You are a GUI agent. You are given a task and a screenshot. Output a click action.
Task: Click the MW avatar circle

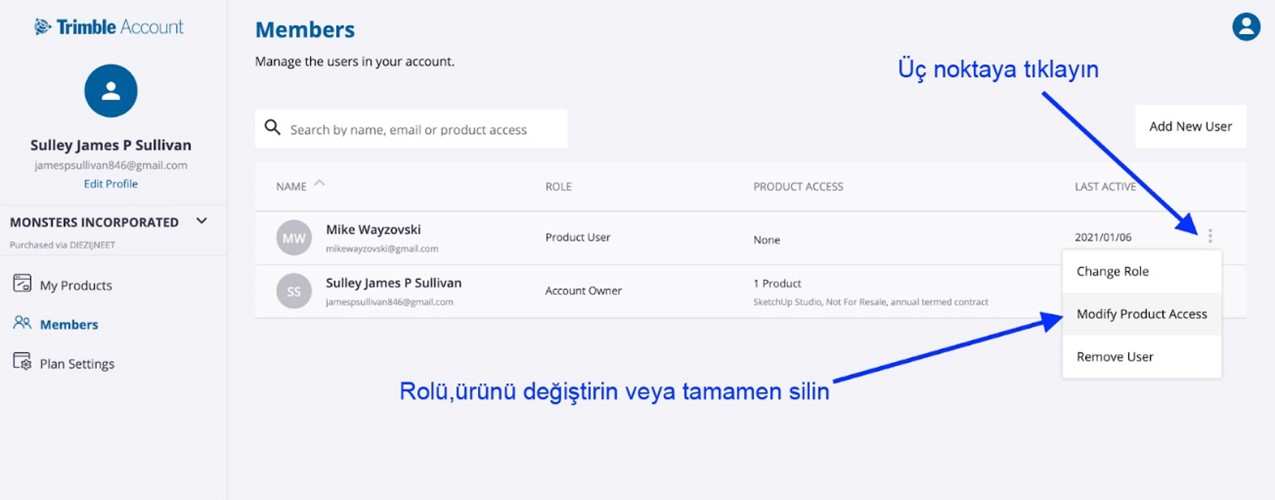click(294, 238)
